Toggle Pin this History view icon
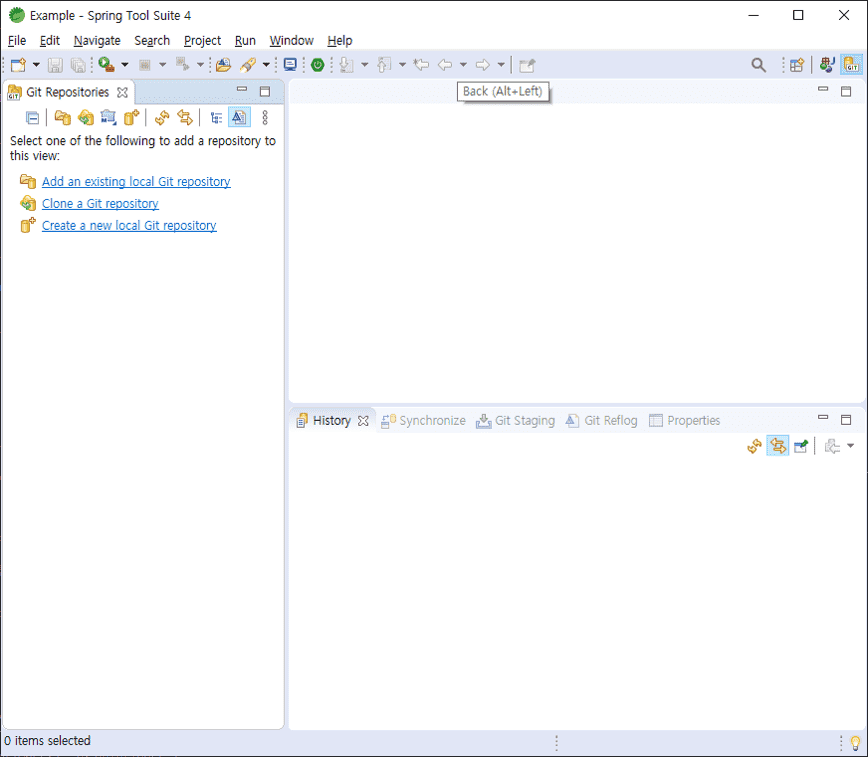Viewport: 868px width, 757px height. coord(801,446)
